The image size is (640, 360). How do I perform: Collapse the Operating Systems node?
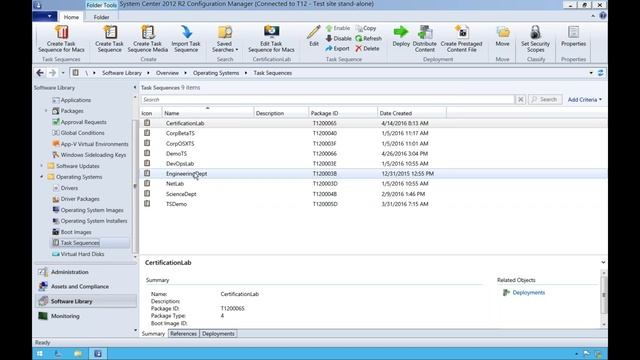tap(41, 177)
